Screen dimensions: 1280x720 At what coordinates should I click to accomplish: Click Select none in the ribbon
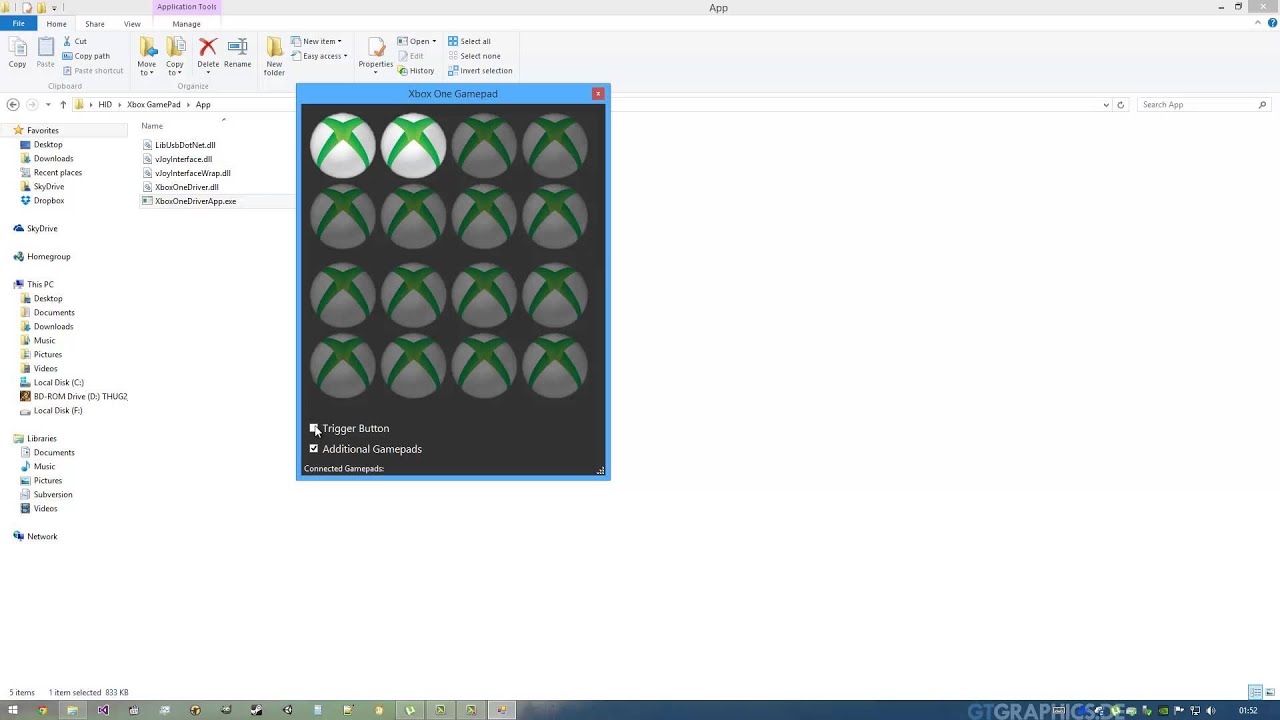pyautogui.click(x=474, y=56)
